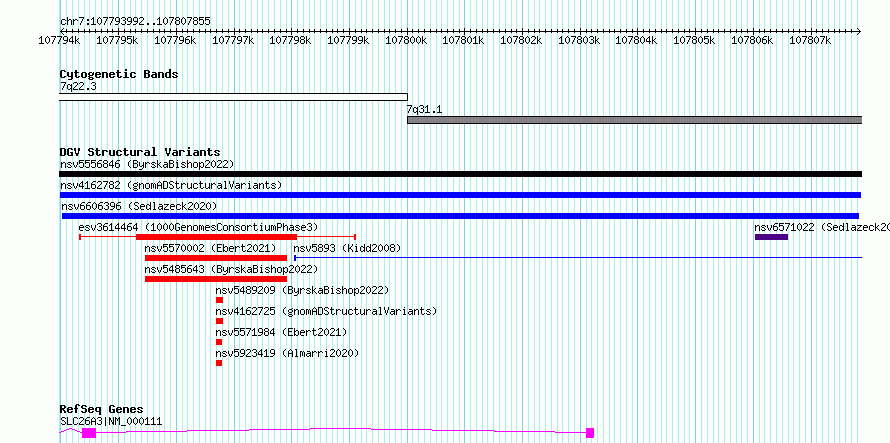890x443 pixels.
Task: Open the SLC26A3|NM_000111 gene label
Action: pyautogui.click(x=111, y=421)
